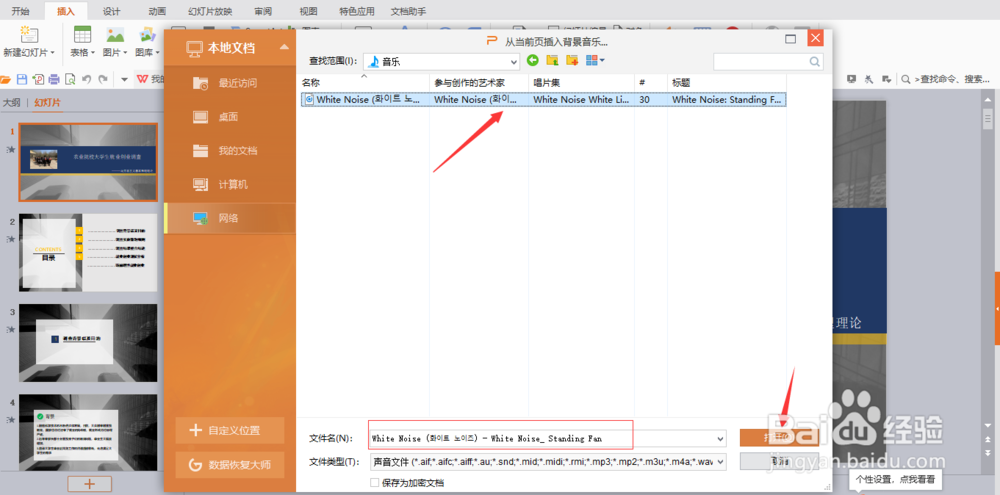The image size is (1000, 495).
Task: Open the view mode grid icon menu
Action: [x=595, y=61]
